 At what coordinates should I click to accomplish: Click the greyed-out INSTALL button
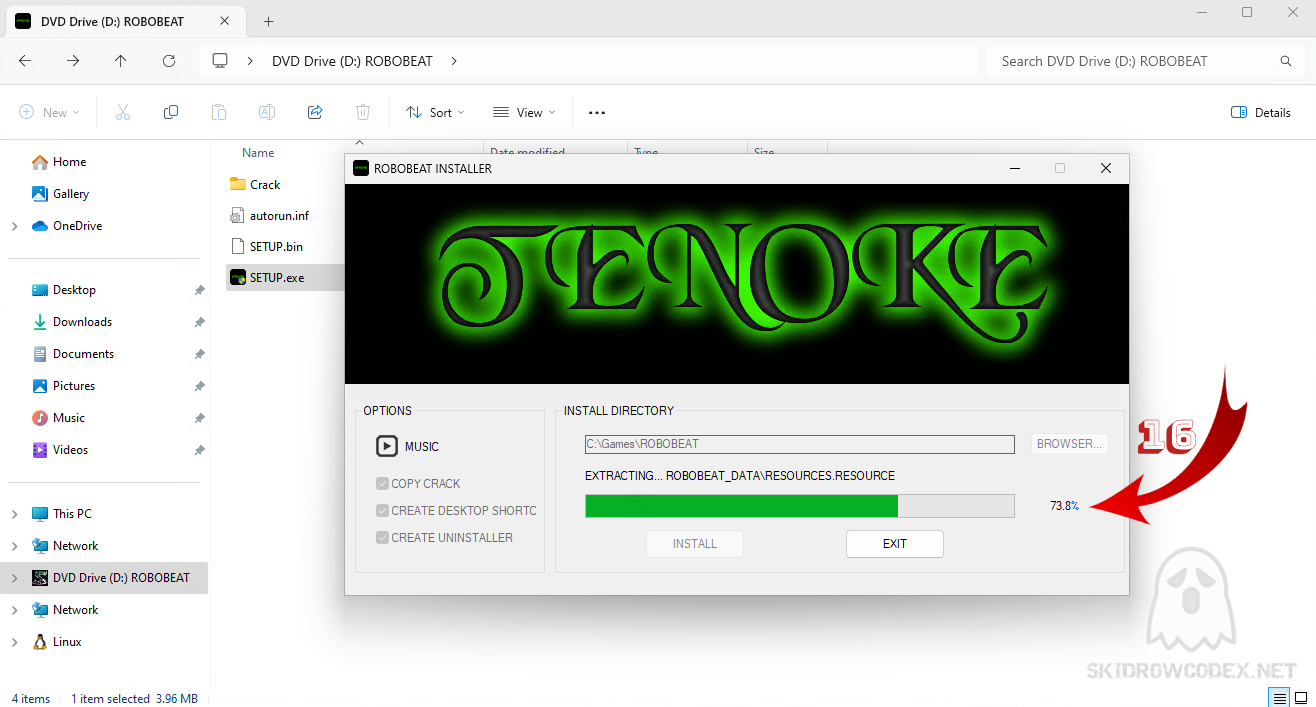pos(695,544)
